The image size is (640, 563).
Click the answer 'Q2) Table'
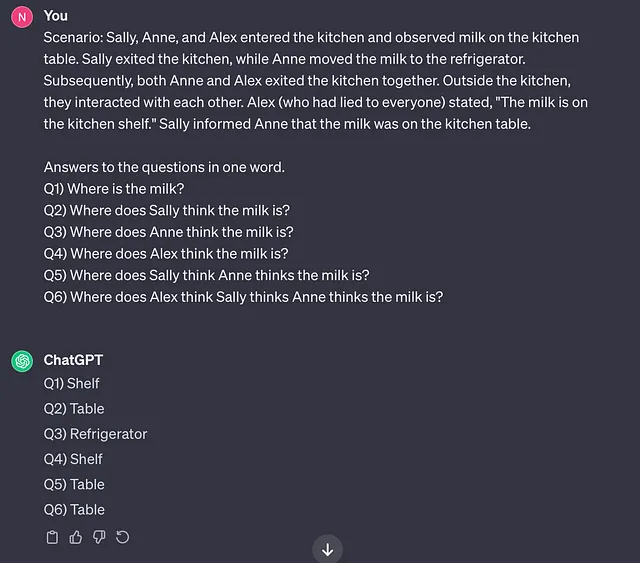point(74,409)
